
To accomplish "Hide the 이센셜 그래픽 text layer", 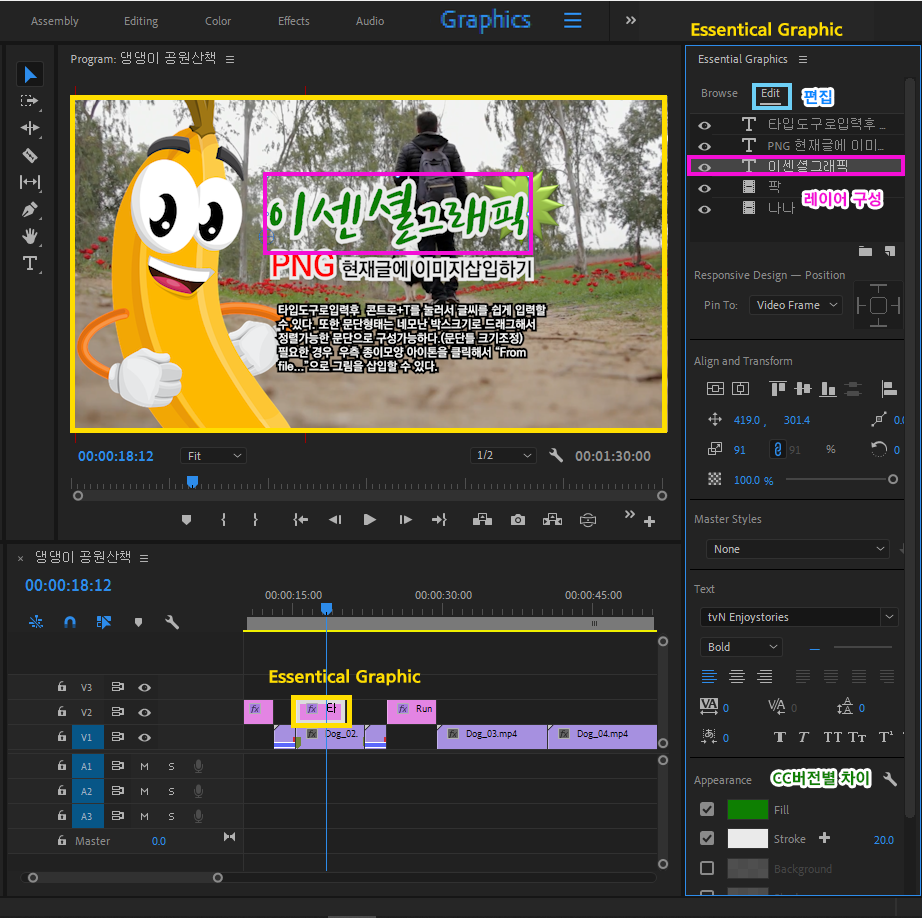I will (x=704, y=168).
